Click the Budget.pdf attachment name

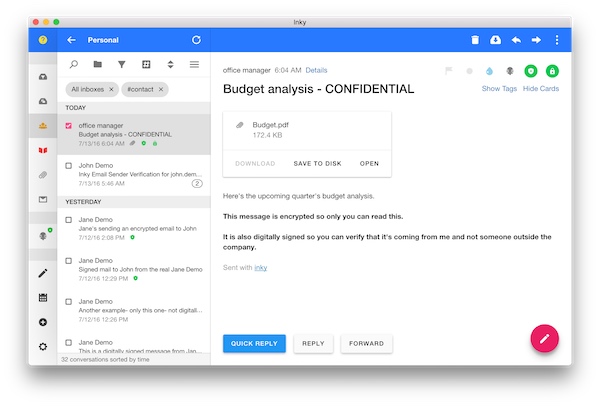click(270, 125)
